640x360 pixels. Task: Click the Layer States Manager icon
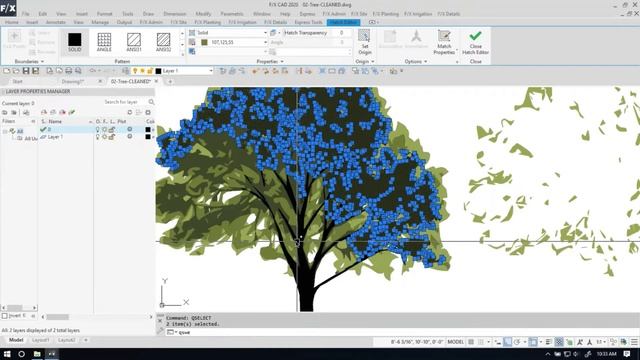[26, 112]
